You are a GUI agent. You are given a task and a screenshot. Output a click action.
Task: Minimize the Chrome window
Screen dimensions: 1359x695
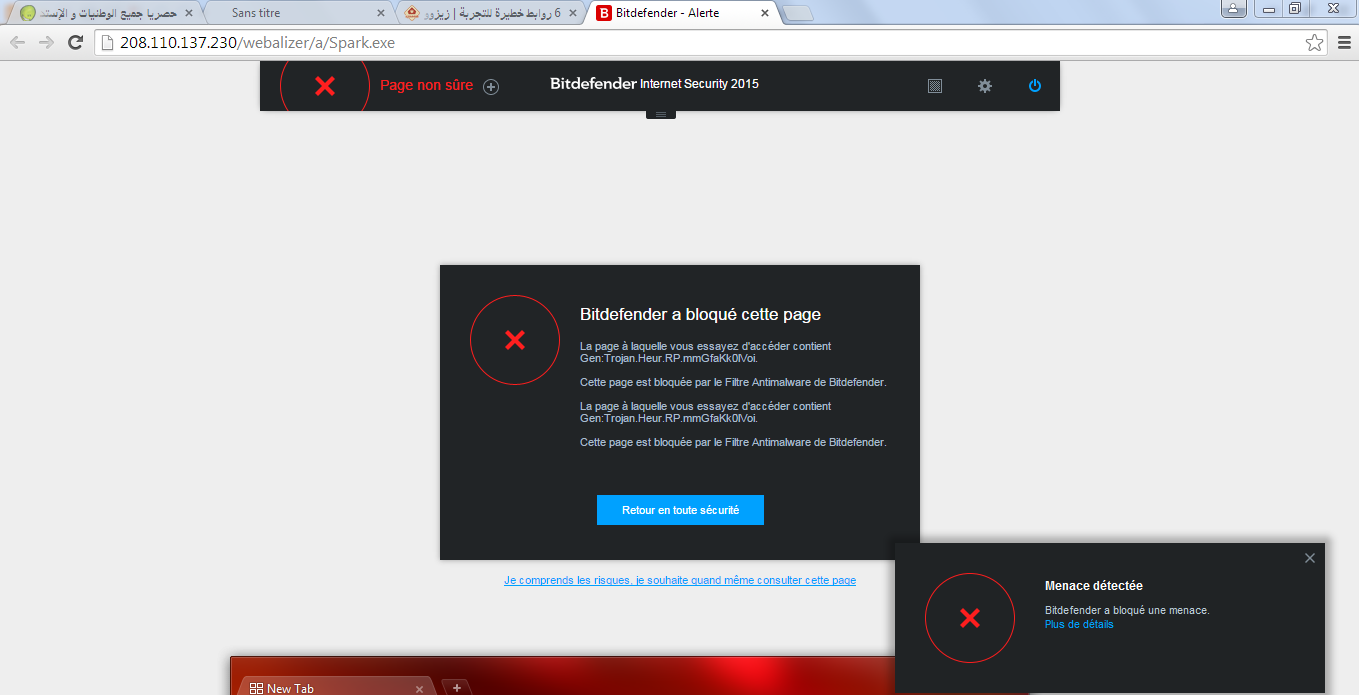pyautogui.click(x=1268, y=8)
